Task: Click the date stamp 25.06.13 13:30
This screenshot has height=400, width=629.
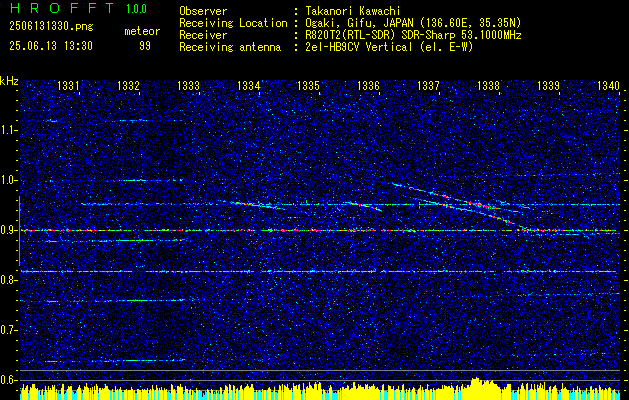Action: pos(51,46)
